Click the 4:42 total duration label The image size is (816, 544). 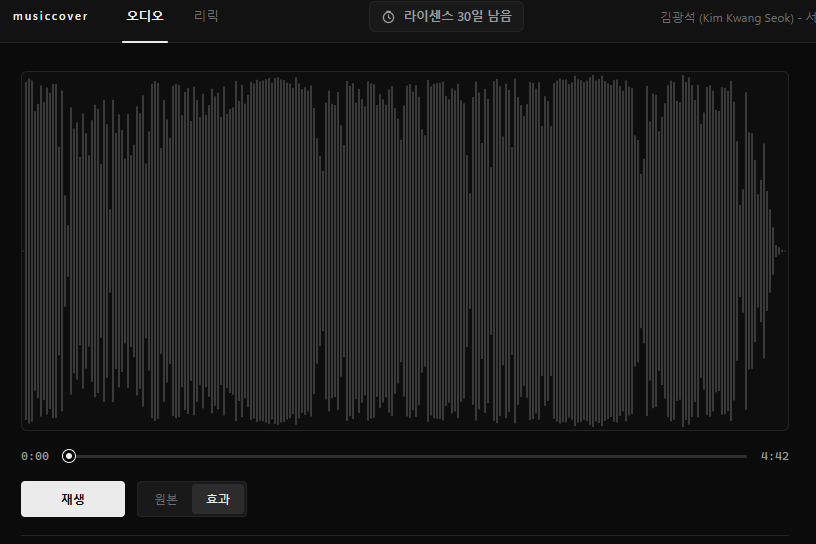tap(774, 456)
